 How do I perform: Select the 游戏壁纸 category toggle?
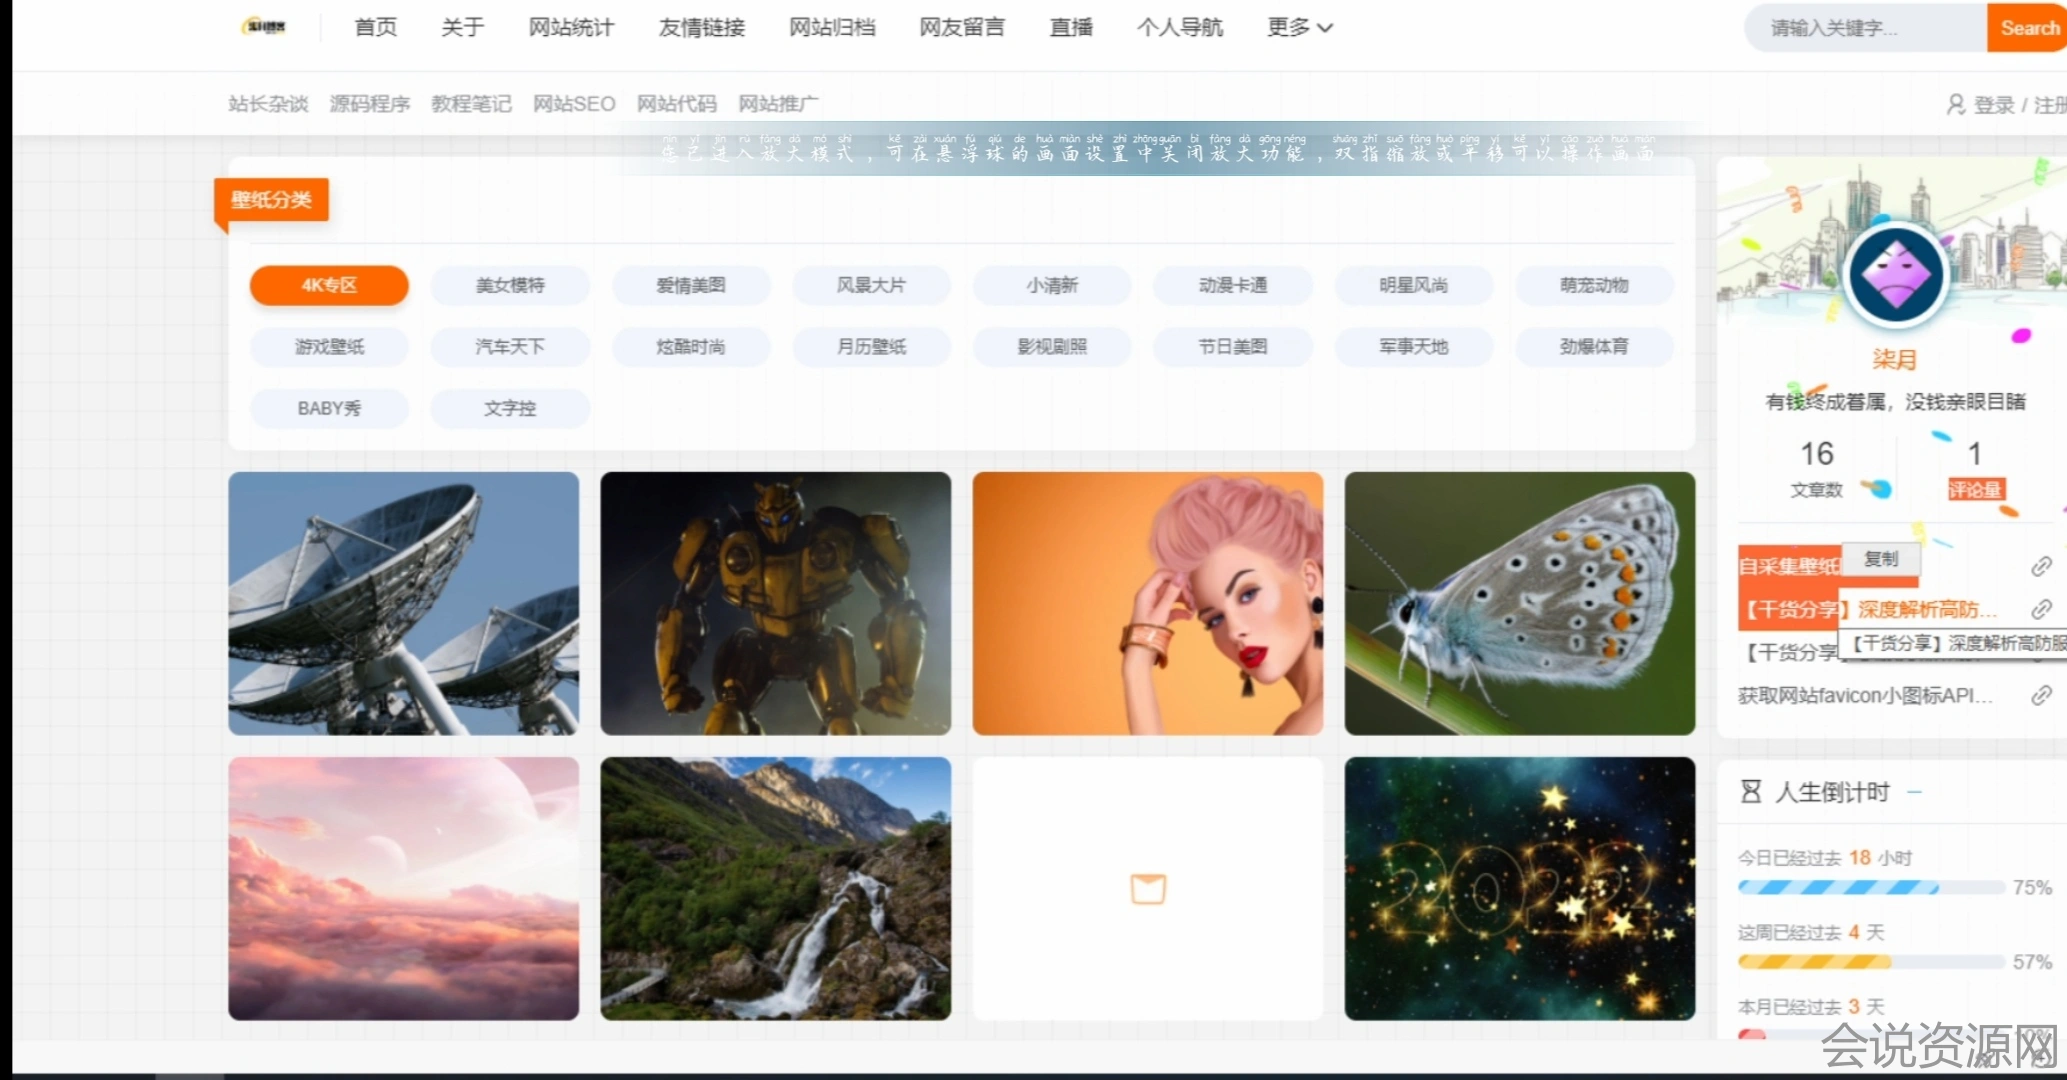tap(328, 346)
